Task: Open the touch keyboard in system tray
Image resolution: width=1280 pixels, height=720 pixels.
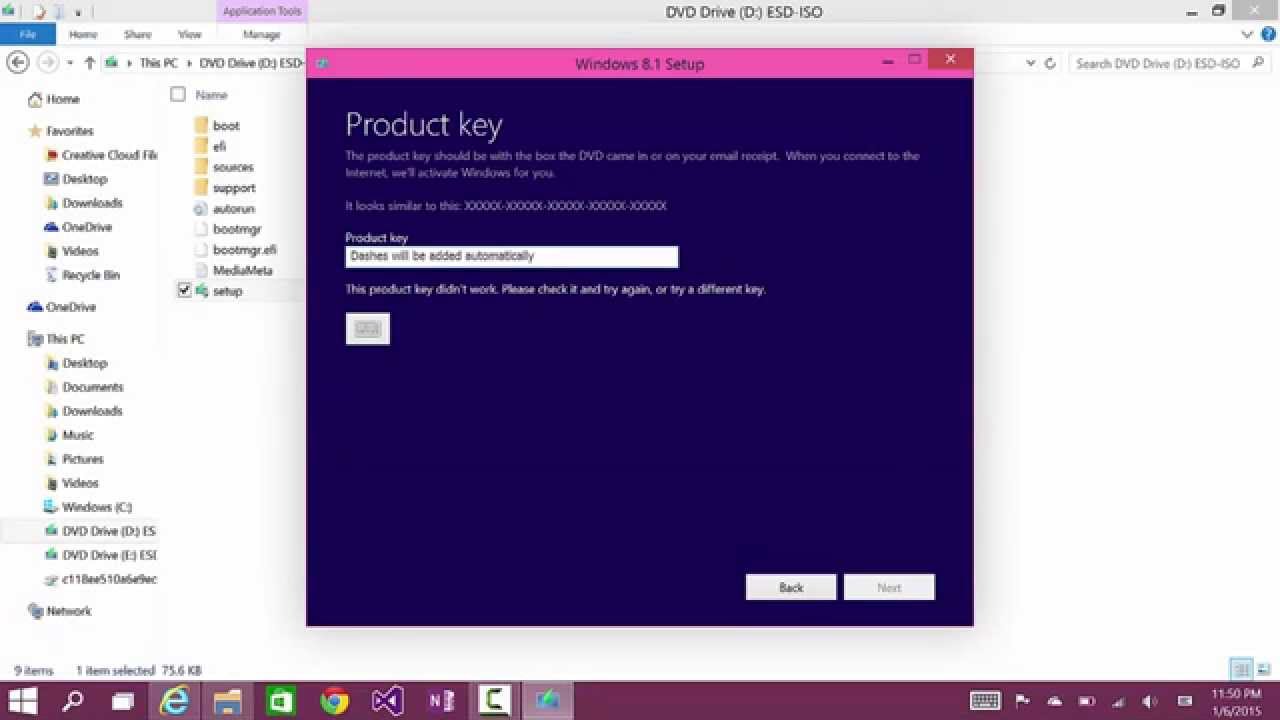Action: (x=985, y=701)
